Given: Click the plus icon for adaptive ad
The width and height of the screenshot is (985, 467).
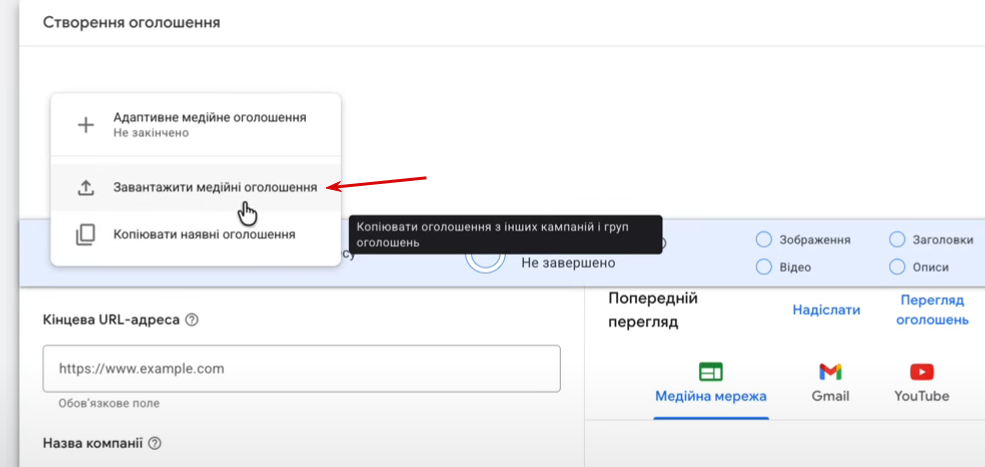Looking at the screenshot, I should coord(85,125).
